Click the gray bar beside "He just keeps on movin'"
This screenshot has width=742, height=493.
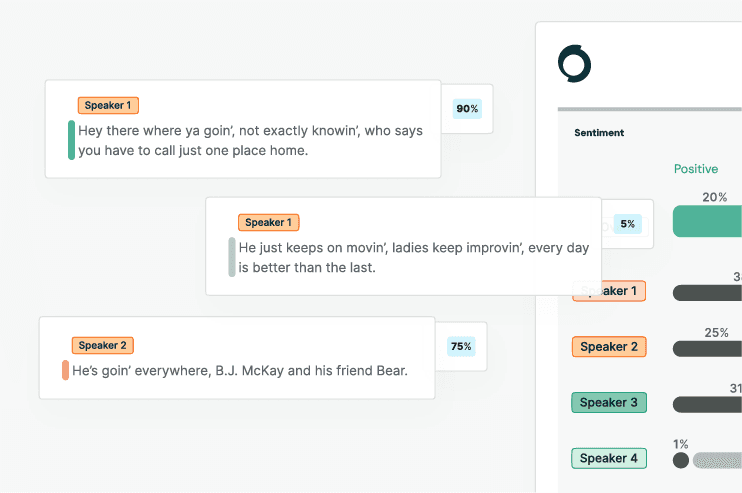click(232, 257)
